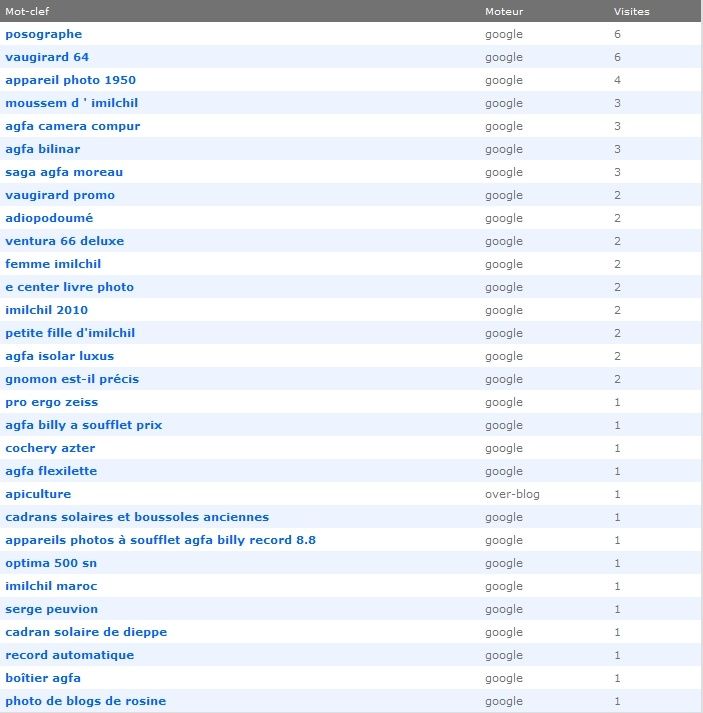This screenshot has width=703, height=713.
Task: Open the 'posographe' keyword link
Action: click(x=44, y=34)
